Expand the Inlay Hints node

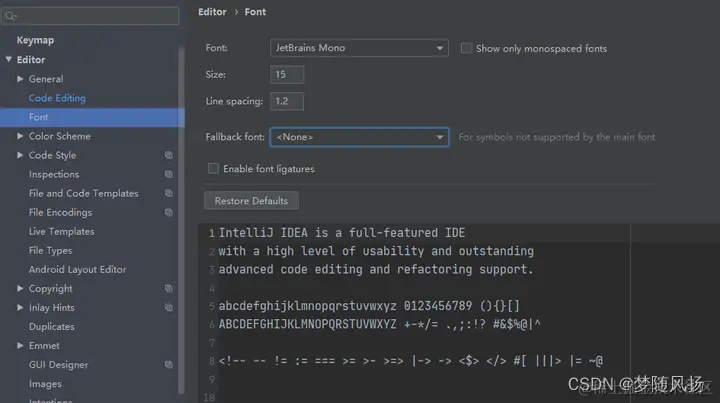coord(20,308)
